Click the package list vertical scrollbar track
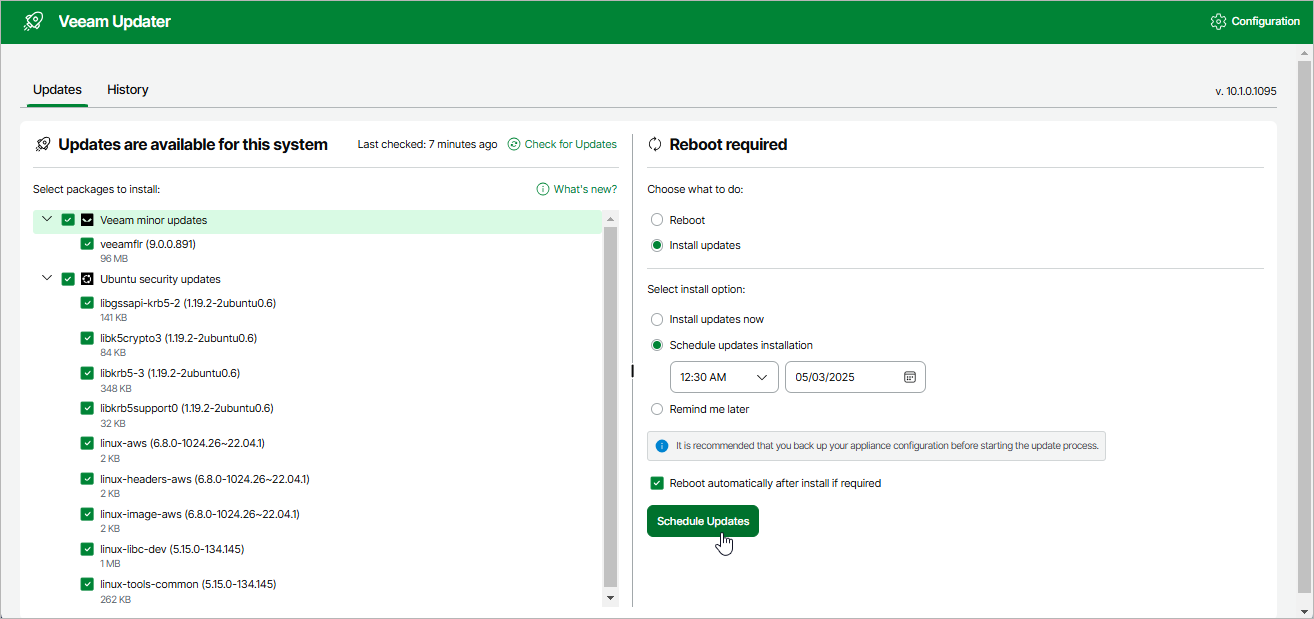Image resolution: width=1314 pixels, height=619 pixels. (x=611, y=406)
